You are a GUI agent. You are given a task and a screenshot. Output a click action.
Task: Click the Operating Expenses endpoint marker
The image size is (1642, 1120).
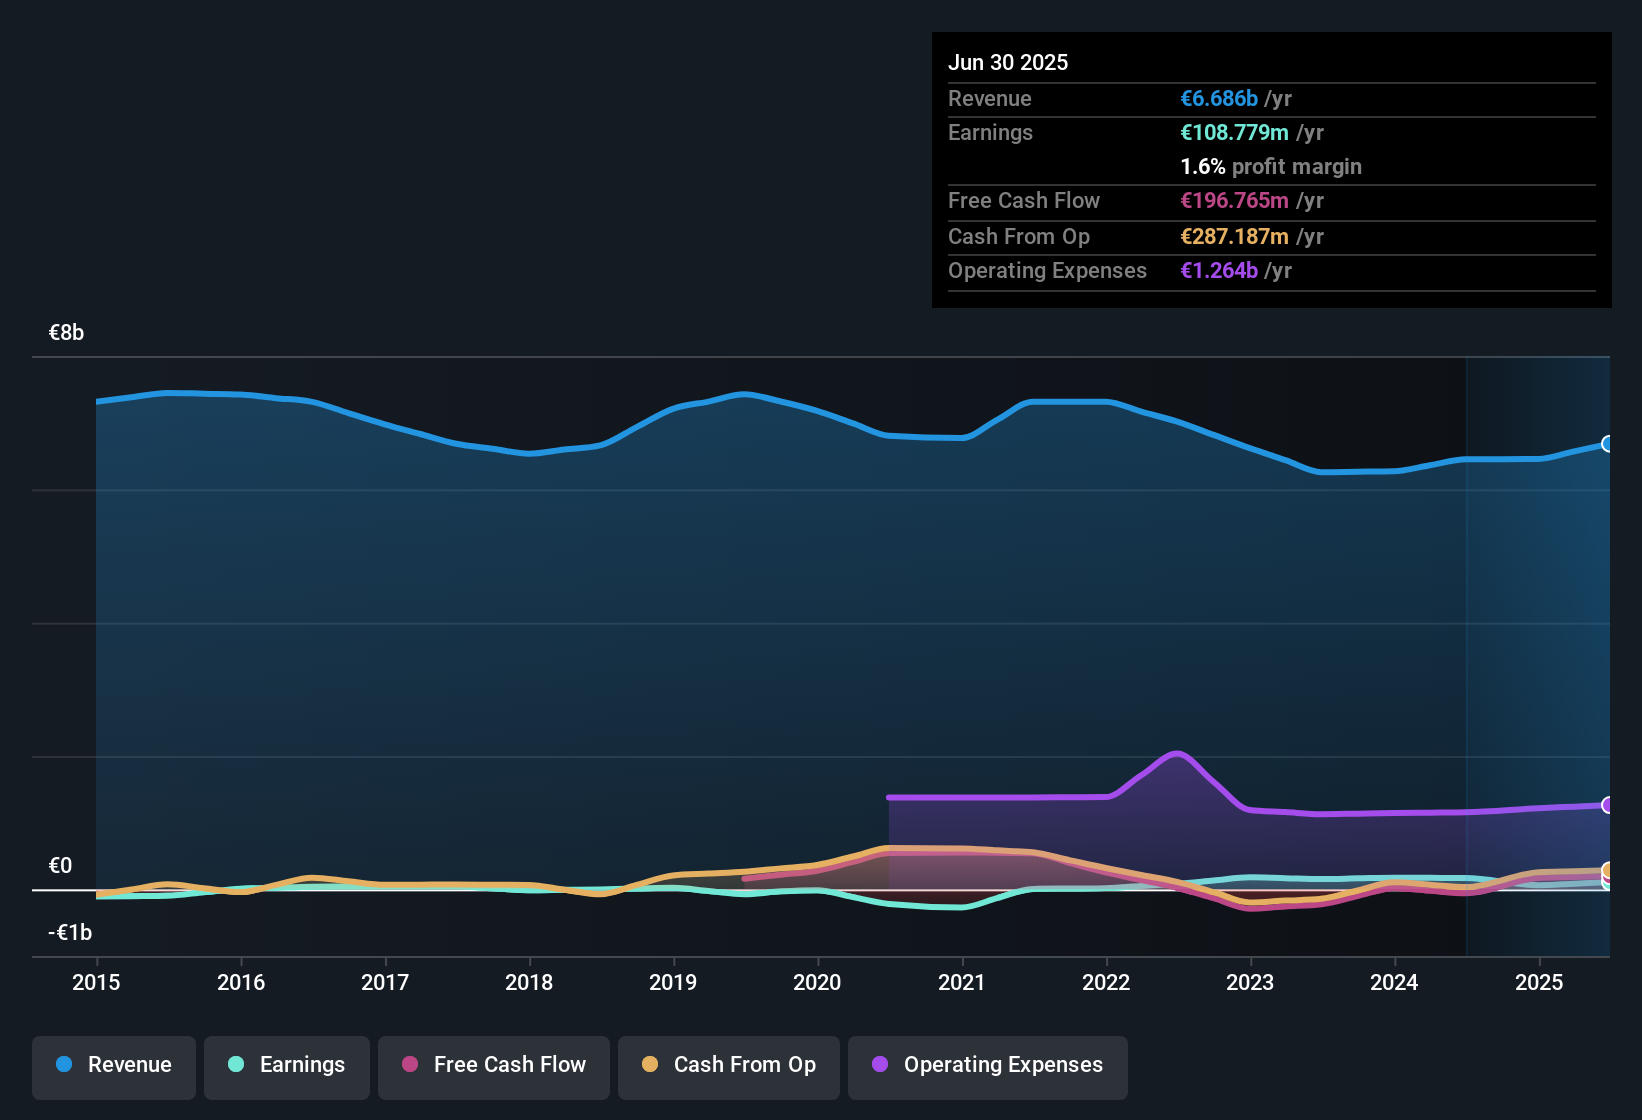pyautogui.click(x=1607, y=805)
